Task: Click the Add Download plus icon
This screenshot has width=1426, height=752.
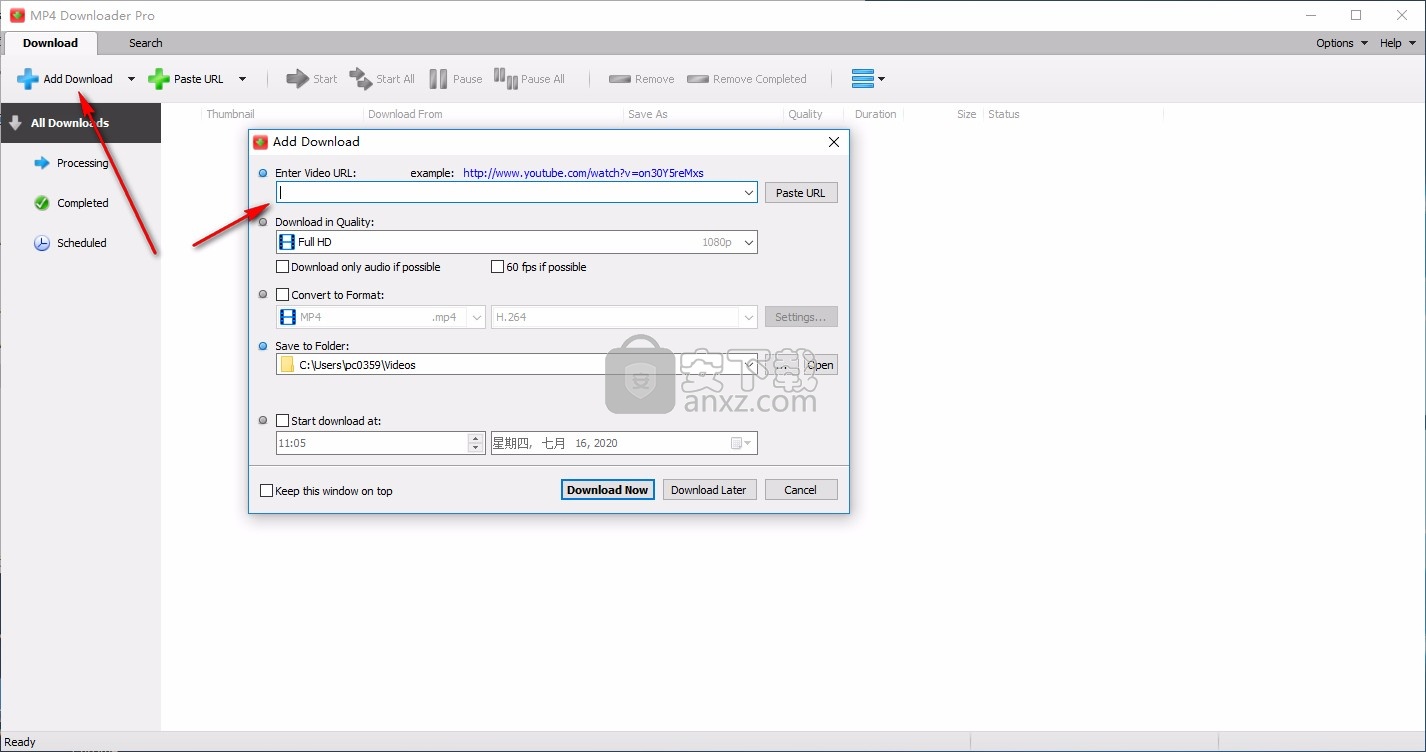Action: pyautogui.click(x=28, y=79)
